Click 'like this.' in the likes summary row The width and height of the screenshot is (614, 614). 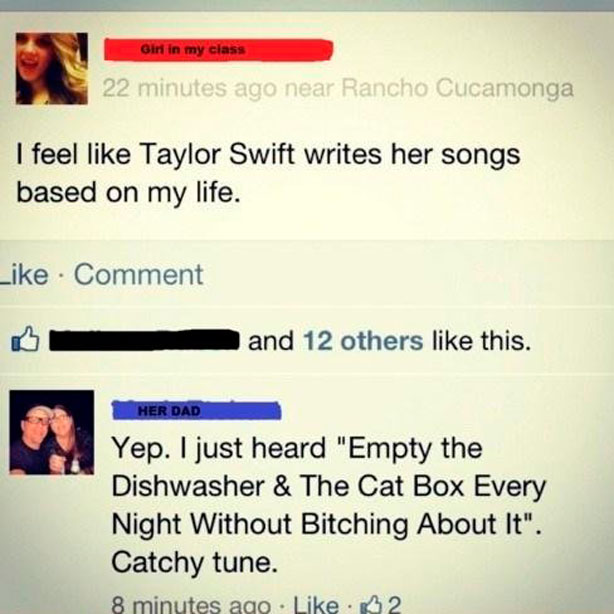coord(481,341)
